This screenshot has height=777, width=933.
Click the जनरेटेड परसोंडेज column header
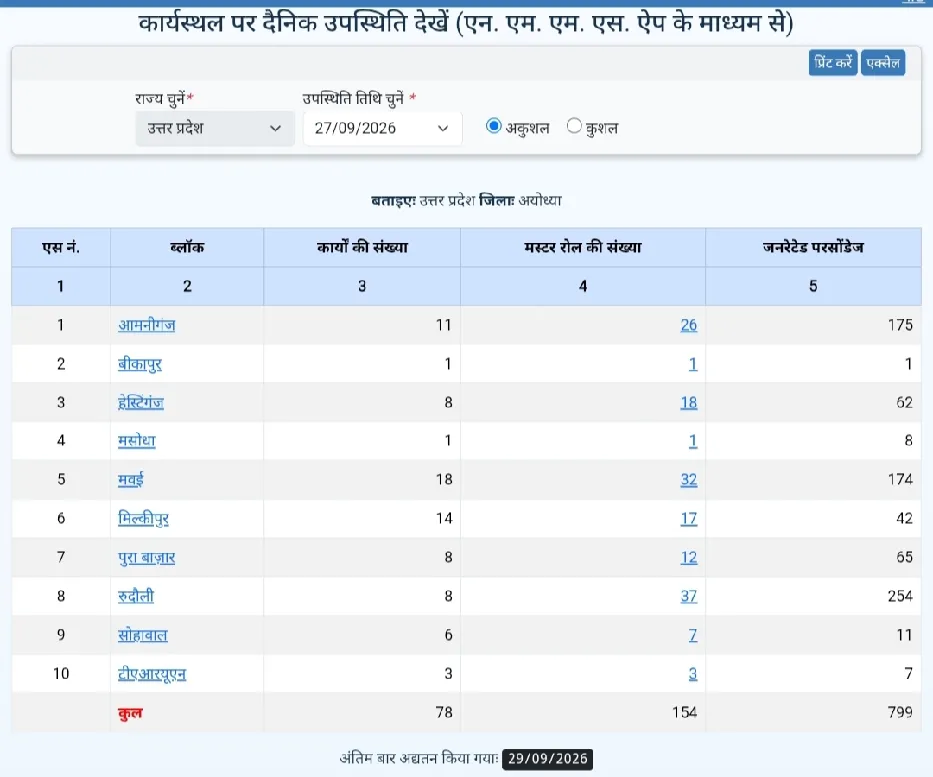[x=813, y=247]
